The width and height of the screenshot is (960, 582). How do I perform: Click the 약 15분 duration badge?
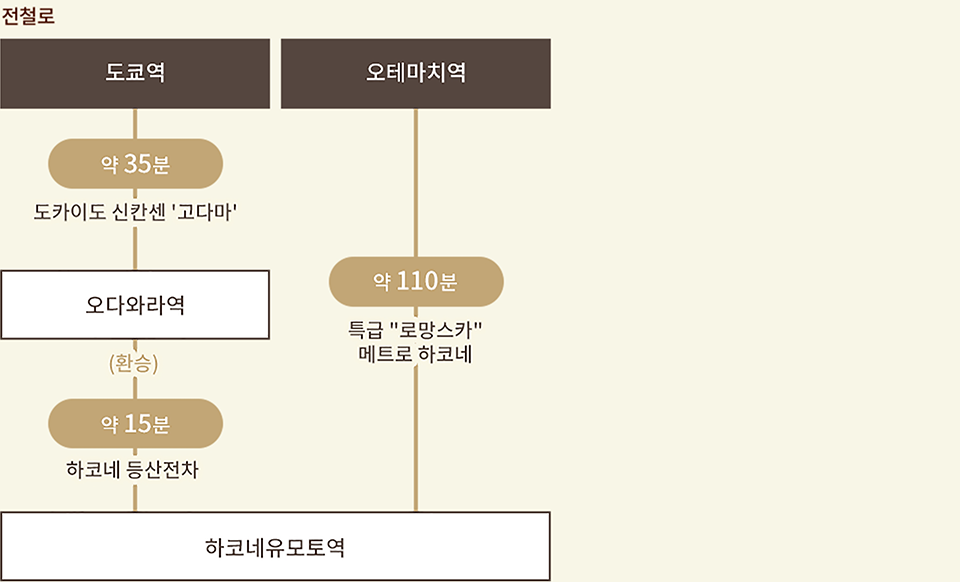tap(135, 423)
